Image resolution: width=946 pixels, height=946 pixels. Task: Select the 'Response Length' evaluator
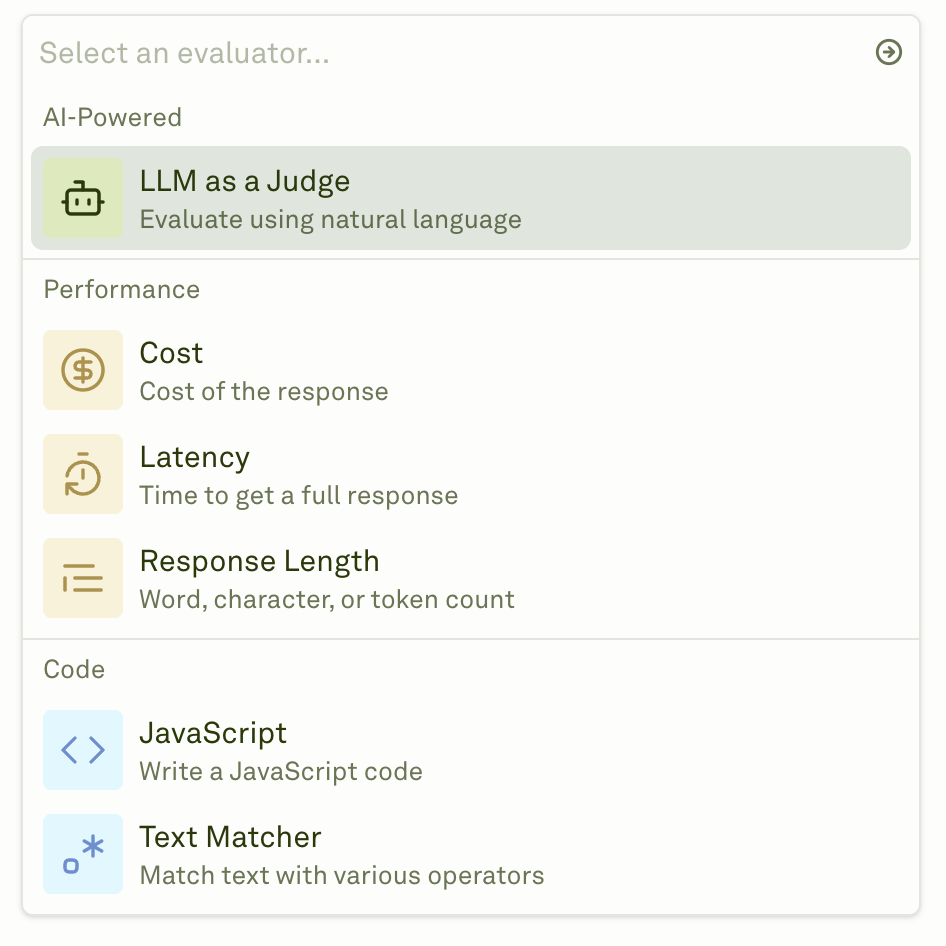471,578
